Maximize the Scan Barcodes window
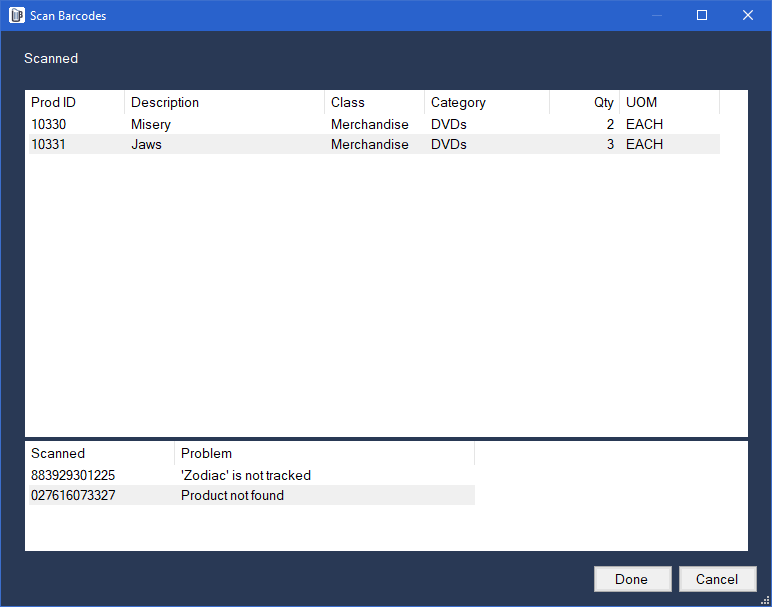 (702, 15)
